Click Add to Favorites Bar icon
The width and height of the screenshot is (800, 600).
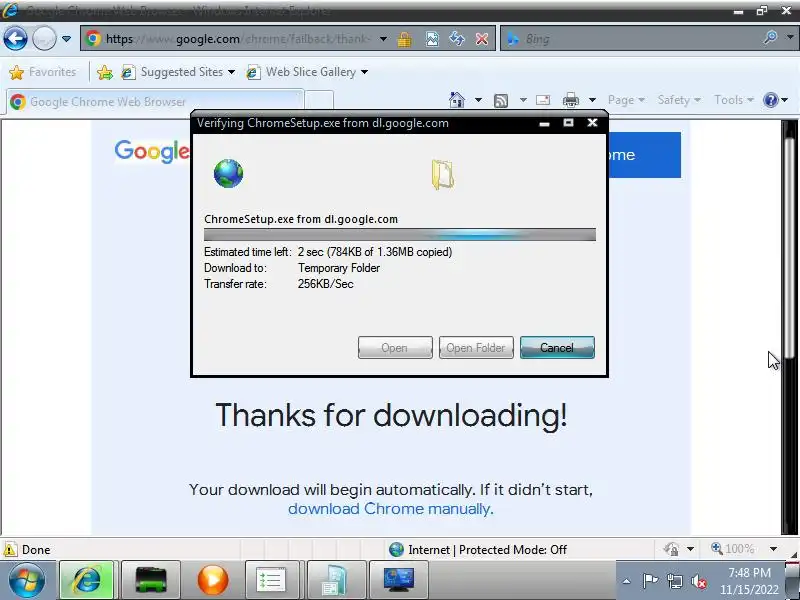(105, 72)
